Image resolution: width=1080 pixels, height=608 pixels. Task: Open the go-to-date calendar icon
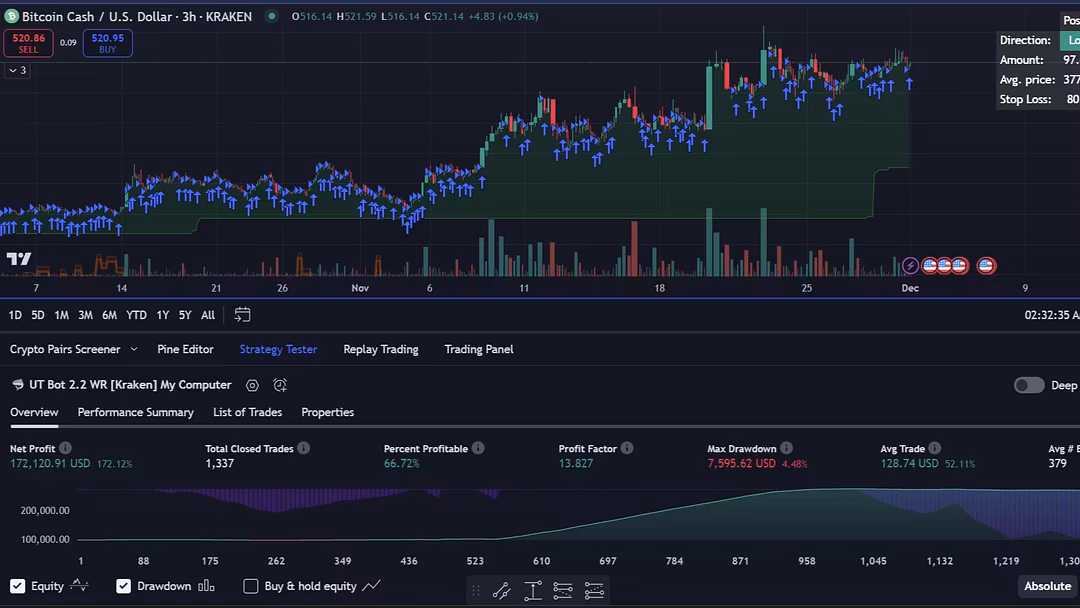coord(242,315)
